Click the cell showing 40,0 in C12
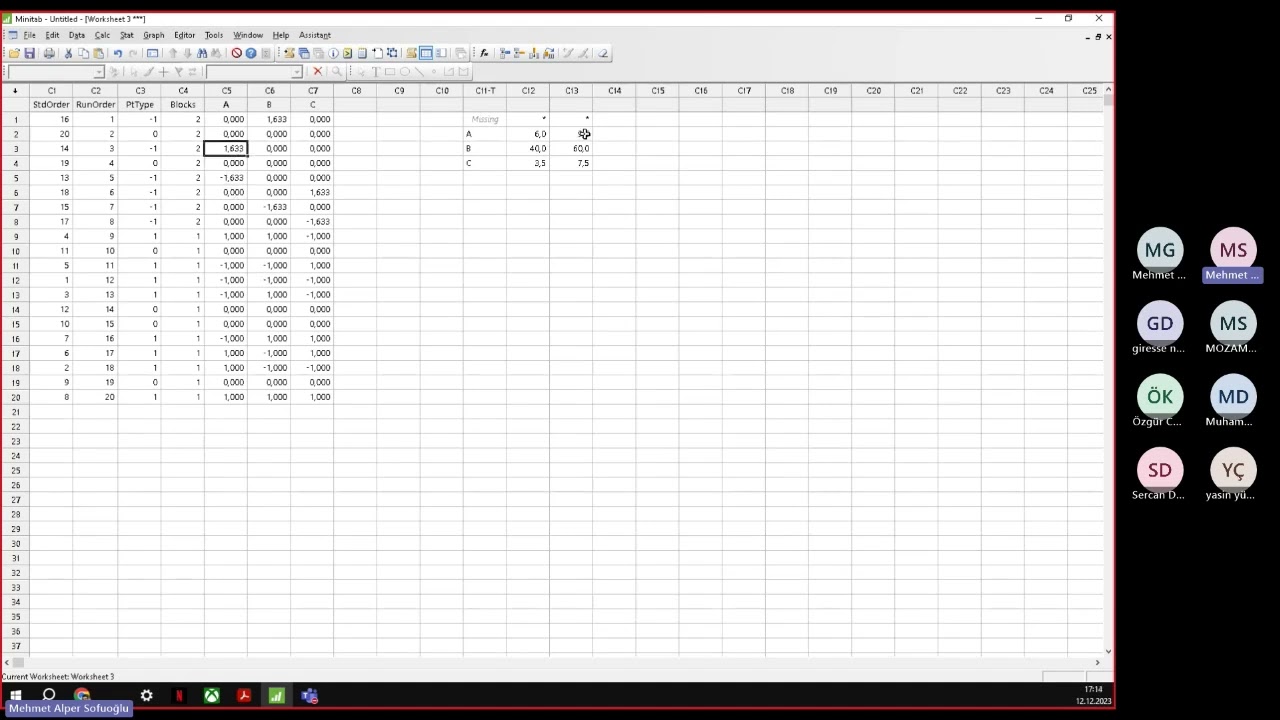 [528, 148]
